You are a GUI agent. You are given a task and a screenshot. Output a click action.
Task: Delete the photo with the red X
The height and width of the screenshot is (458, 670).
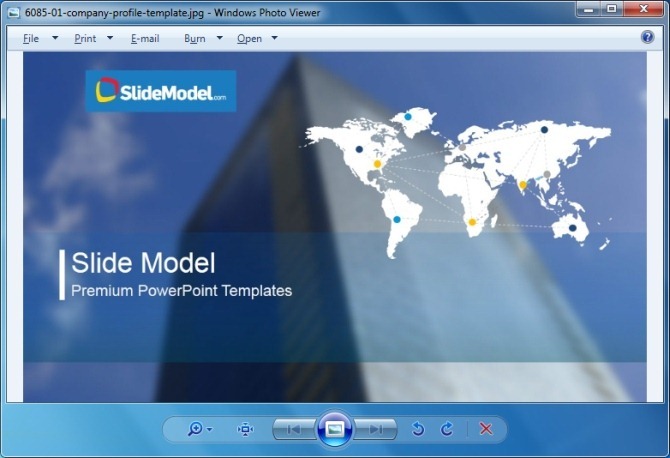(485, 429)
